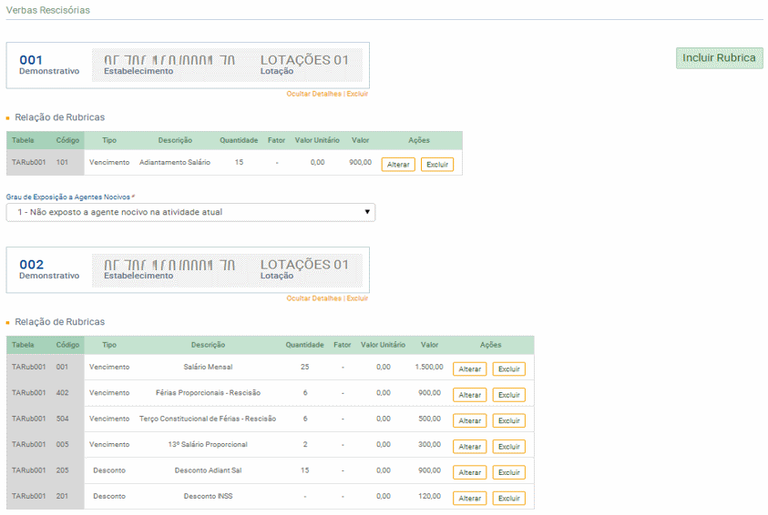Click Ocultar Detalhes under demonstrativo 002
The width and height of the screenshot is (768, 515).
[314, 298]
